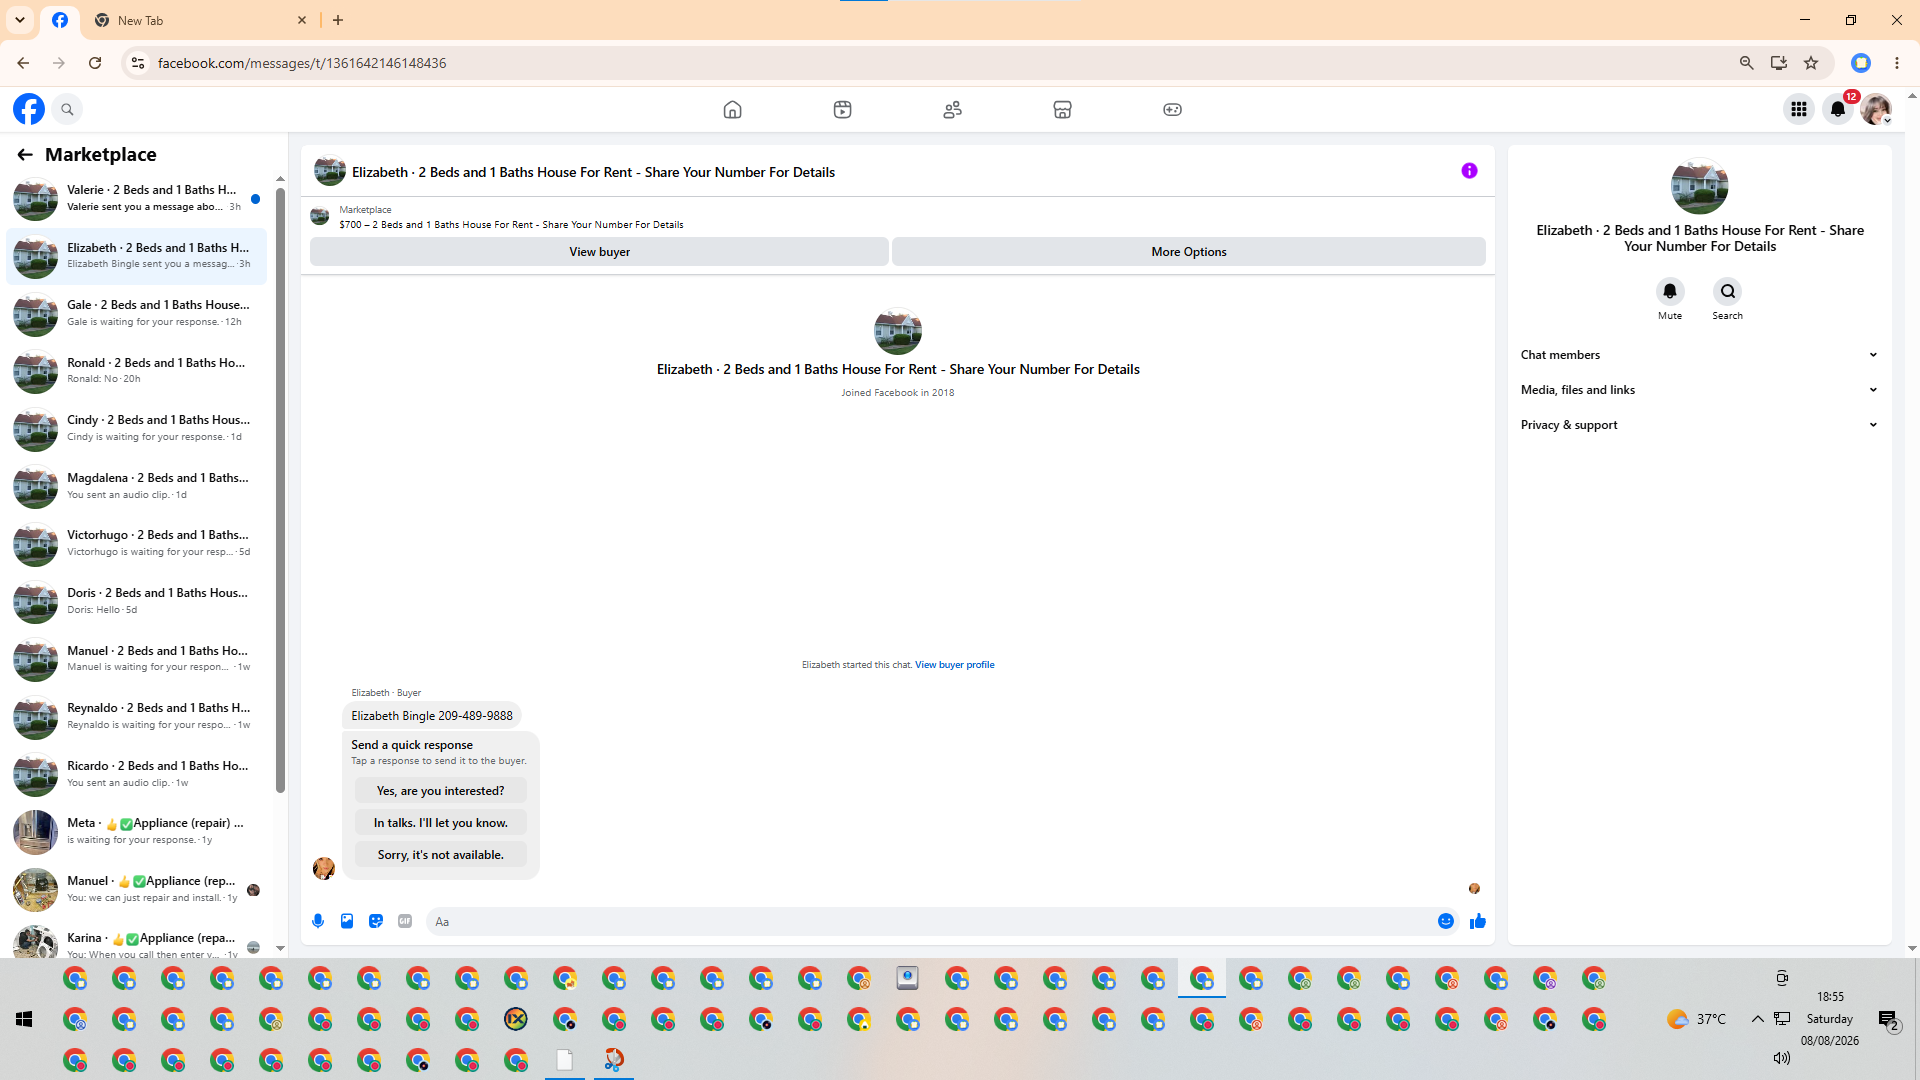This screenshot has width=1920, height=1080.
Task: Open Magdalena's conversation in the list
Action: tap(137, 487)
